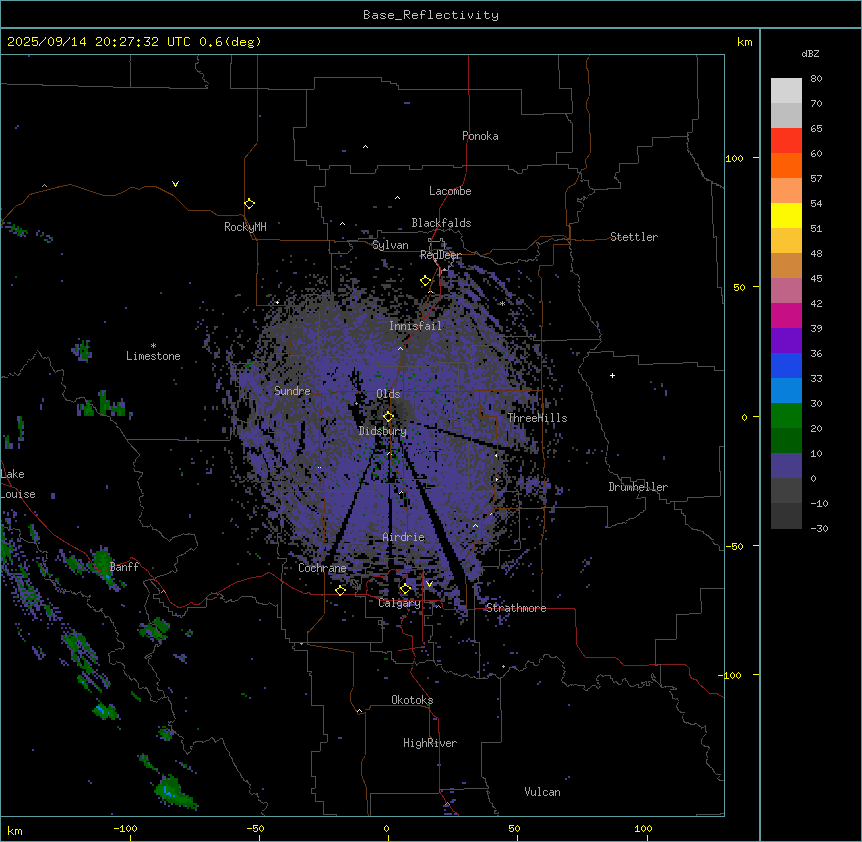Pick the bright green swatch in the legend

(786, 416)
